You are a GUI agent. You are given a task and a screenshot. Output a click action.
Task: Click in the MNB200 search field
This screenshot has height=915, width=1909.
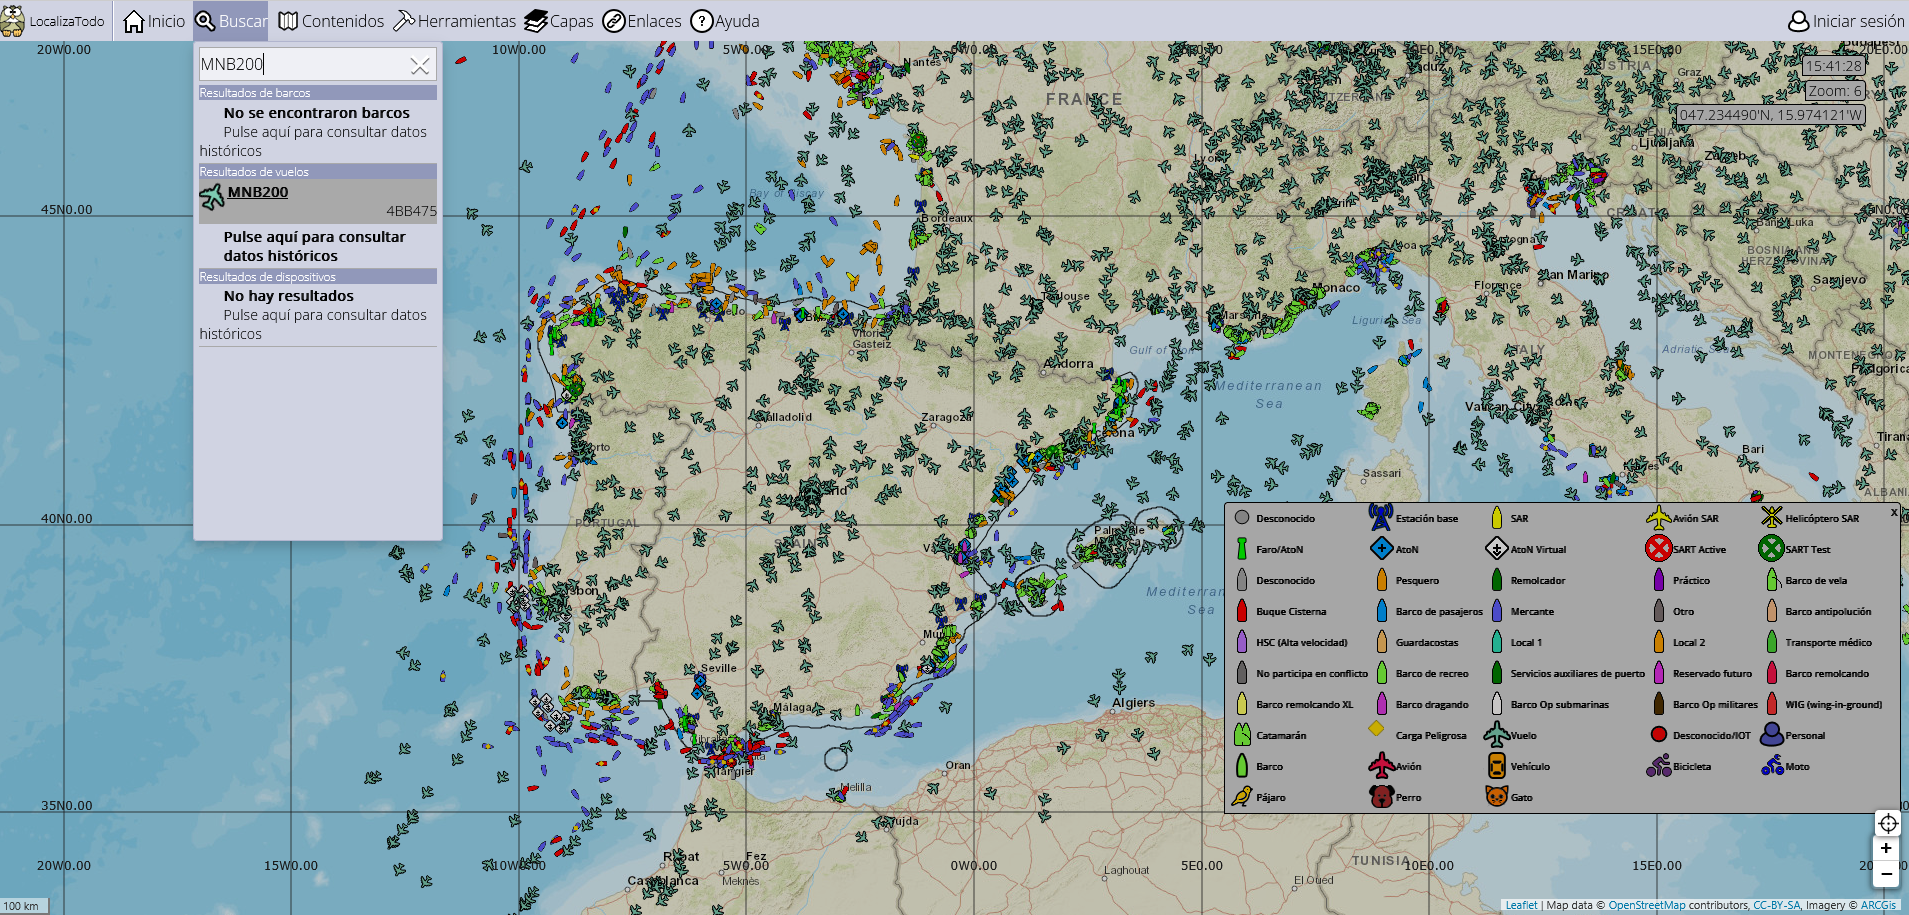300,65
